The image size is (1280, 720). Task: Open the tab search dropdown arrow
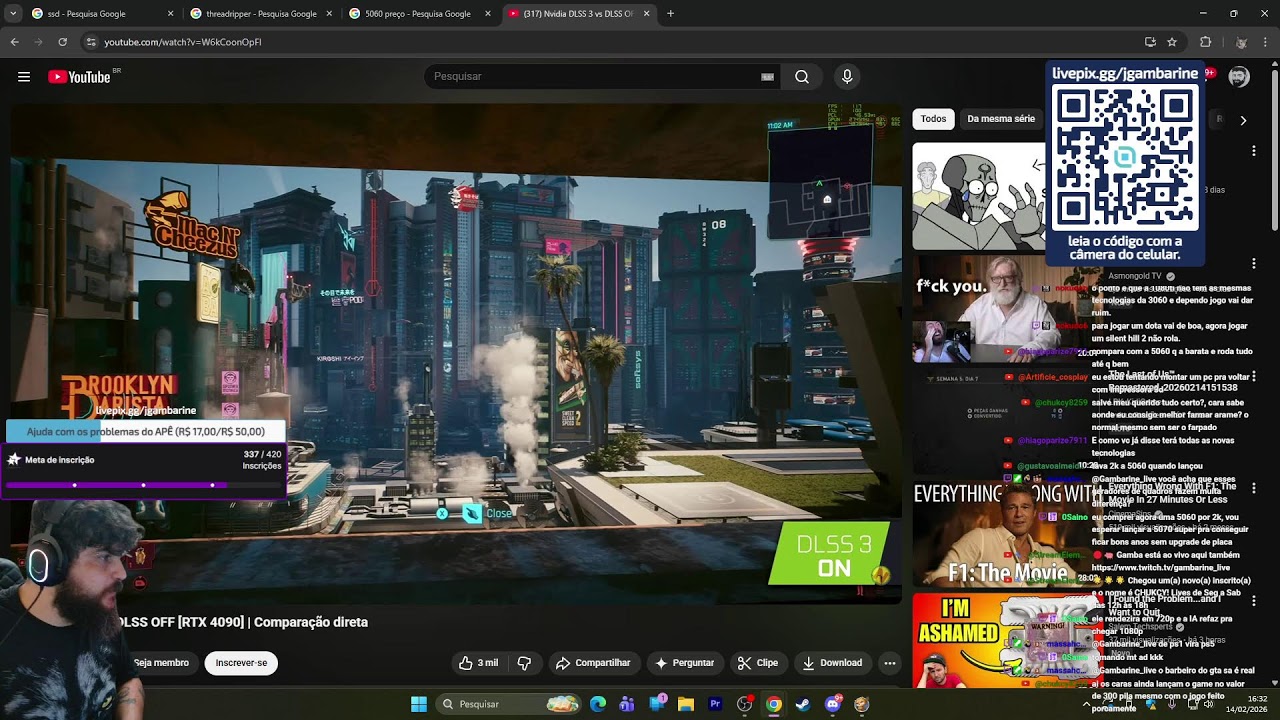[13, 14]
